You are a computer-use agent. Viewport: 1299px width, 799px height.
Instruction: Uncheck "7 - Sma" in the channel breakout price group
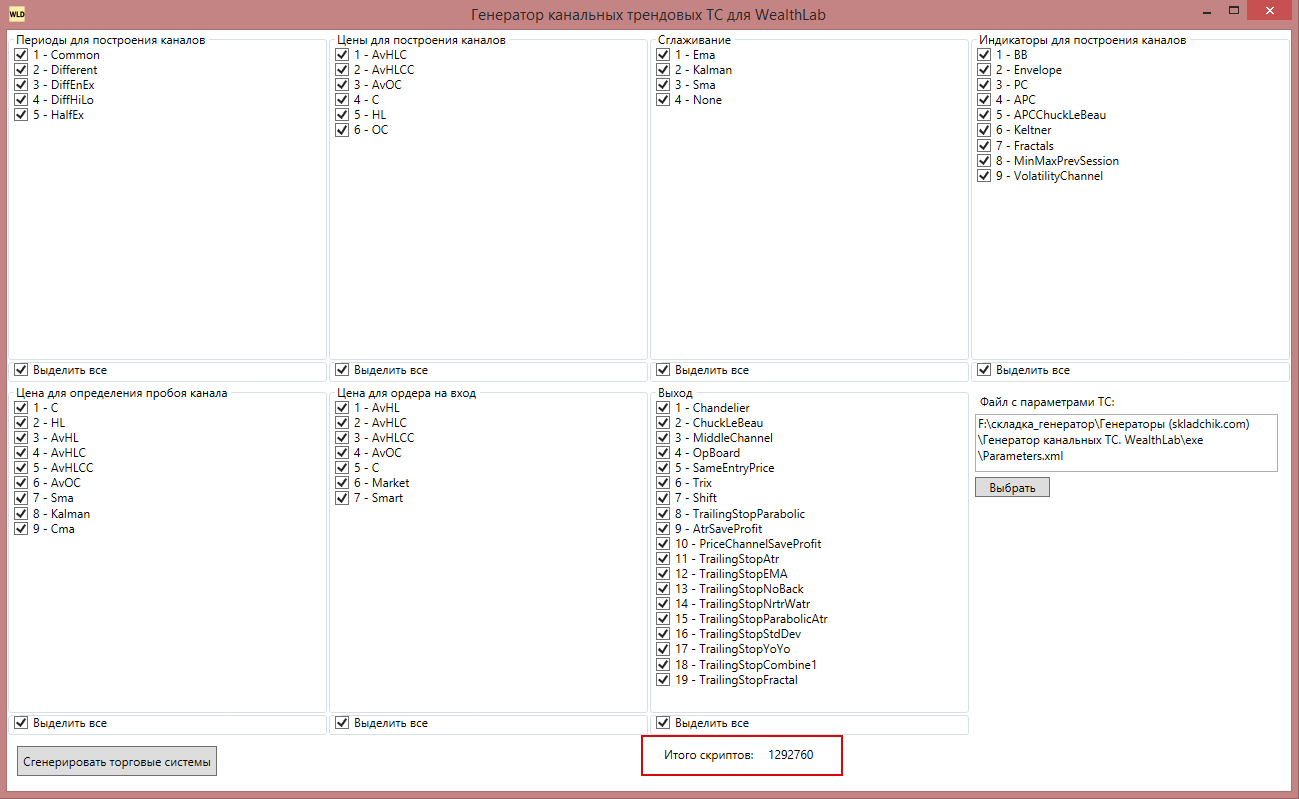21,498
